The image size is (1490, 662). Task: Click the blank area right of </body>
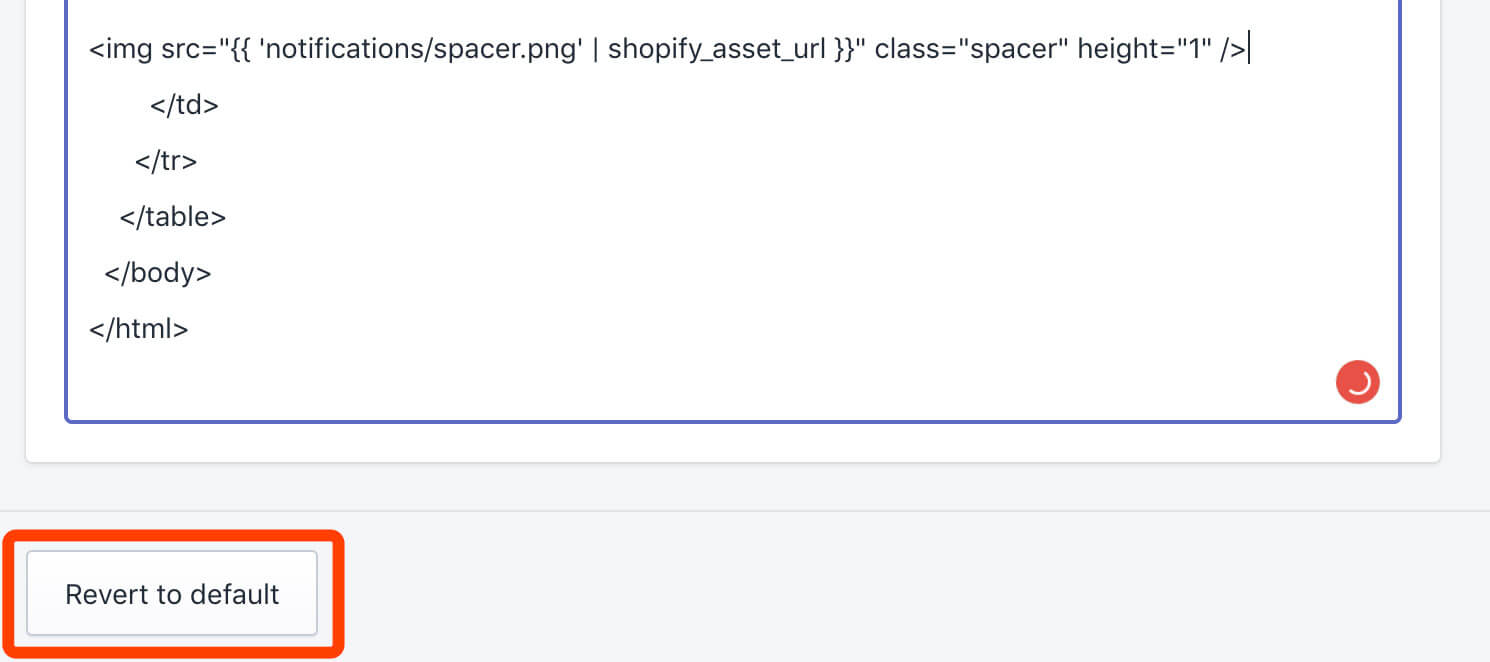click(x=800, y=272)
